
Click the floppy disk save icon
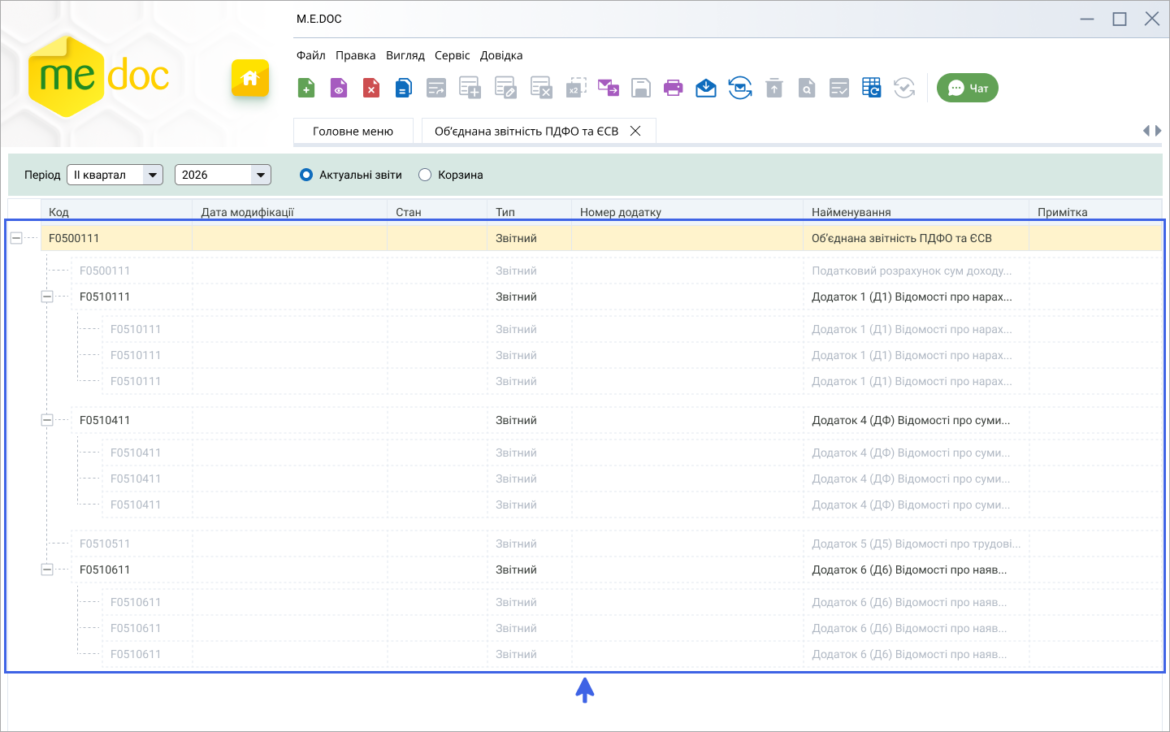tap(641, 88)
